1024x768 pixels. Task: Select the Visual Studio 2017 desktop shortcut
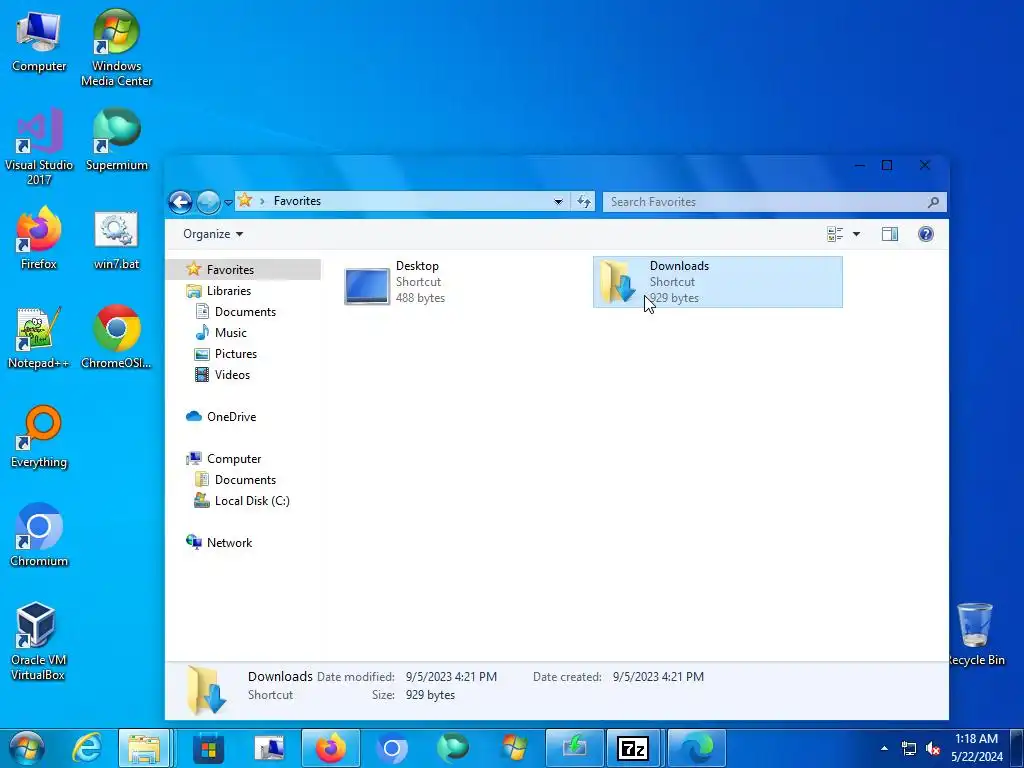coord(39,146)
